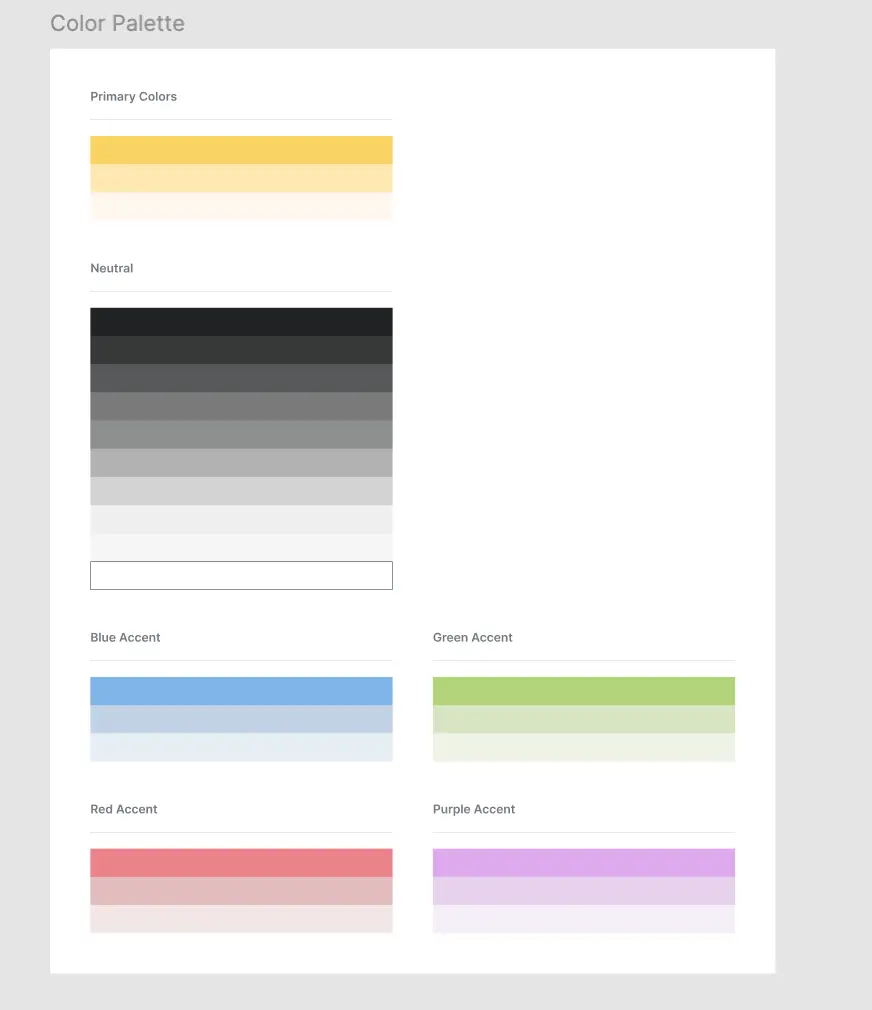Image resolution: width=872 pixels, height=1010 pixels.
Task: Choose the saturated blue Blue Accent swatch
Action: point(241,691)
